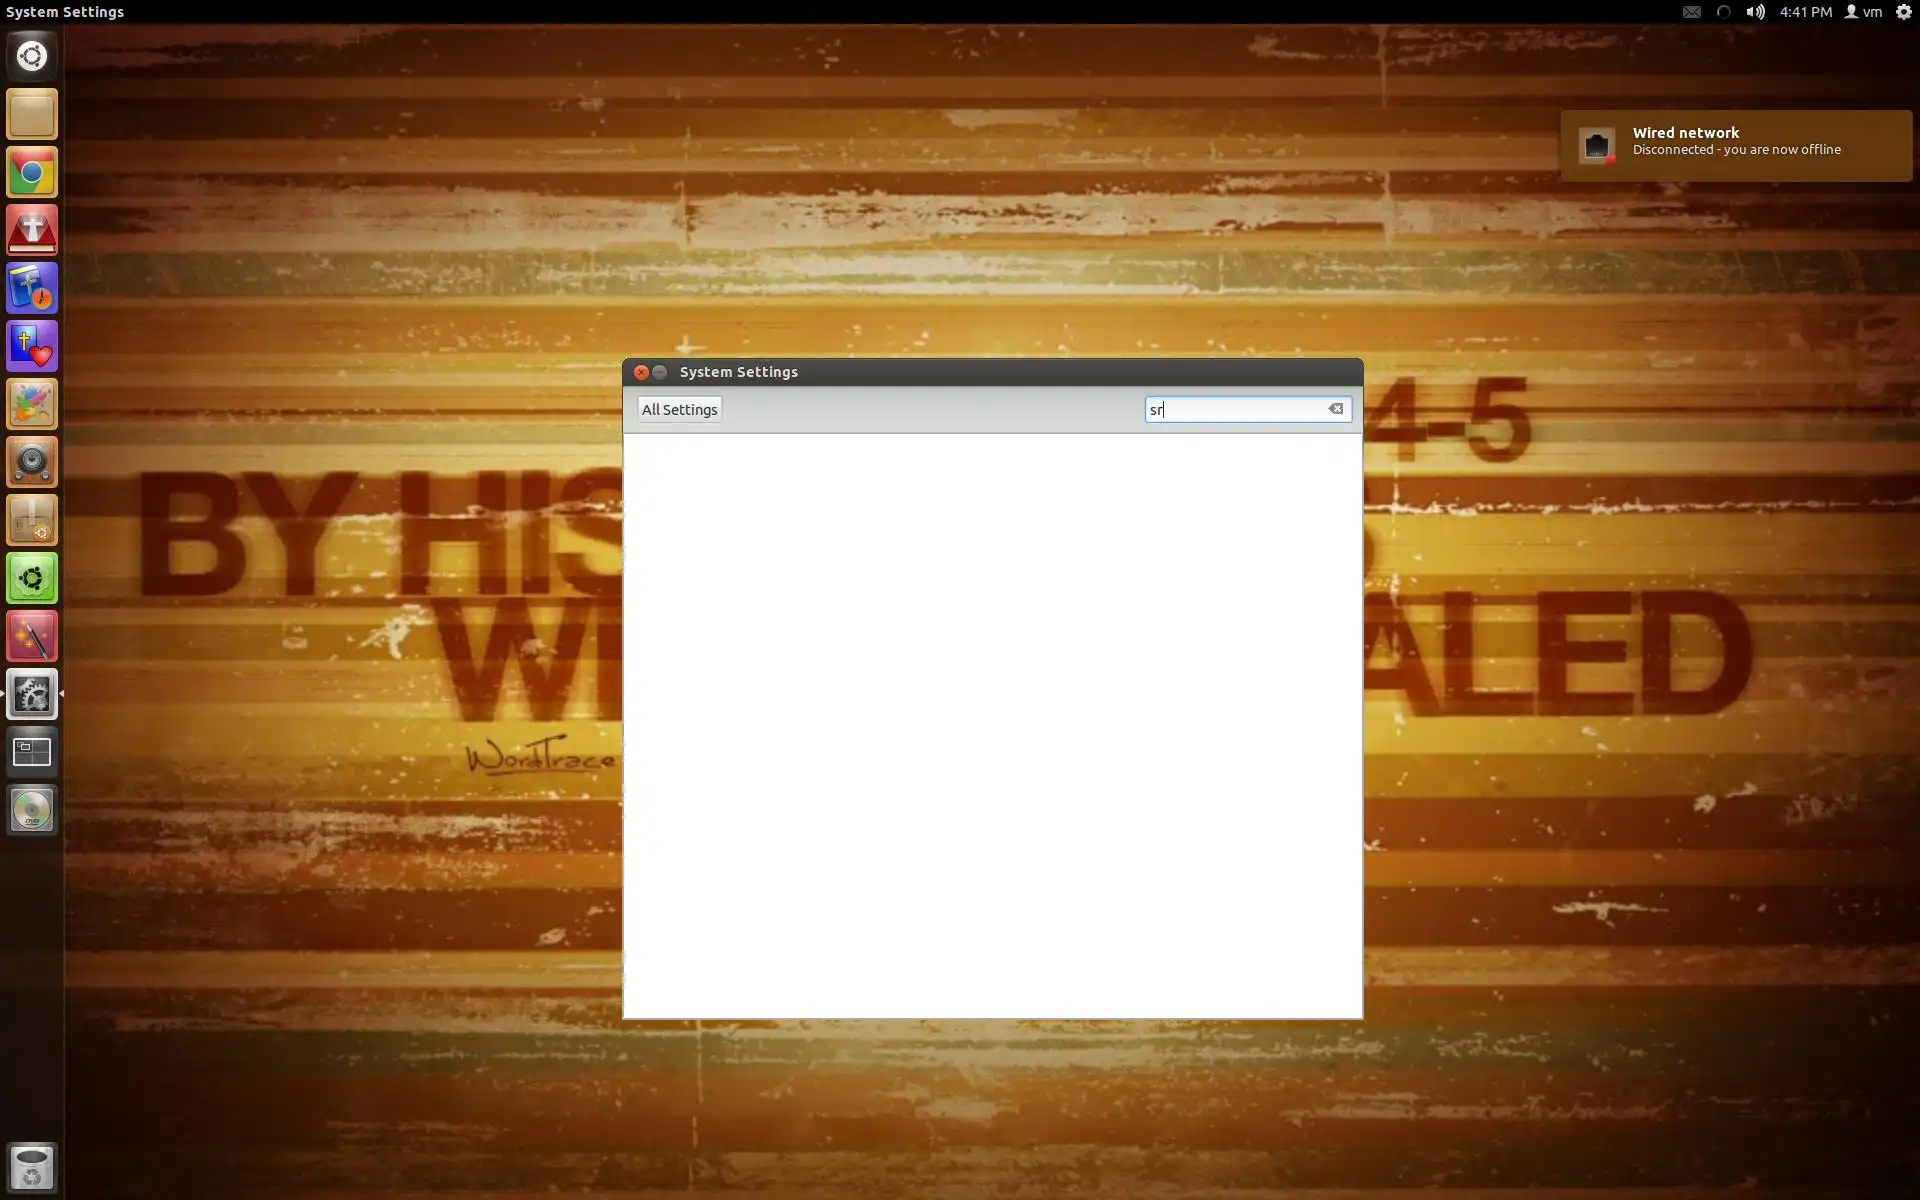
Task: Open the sound volume indicator menu
Action: tap(1755, 12)
